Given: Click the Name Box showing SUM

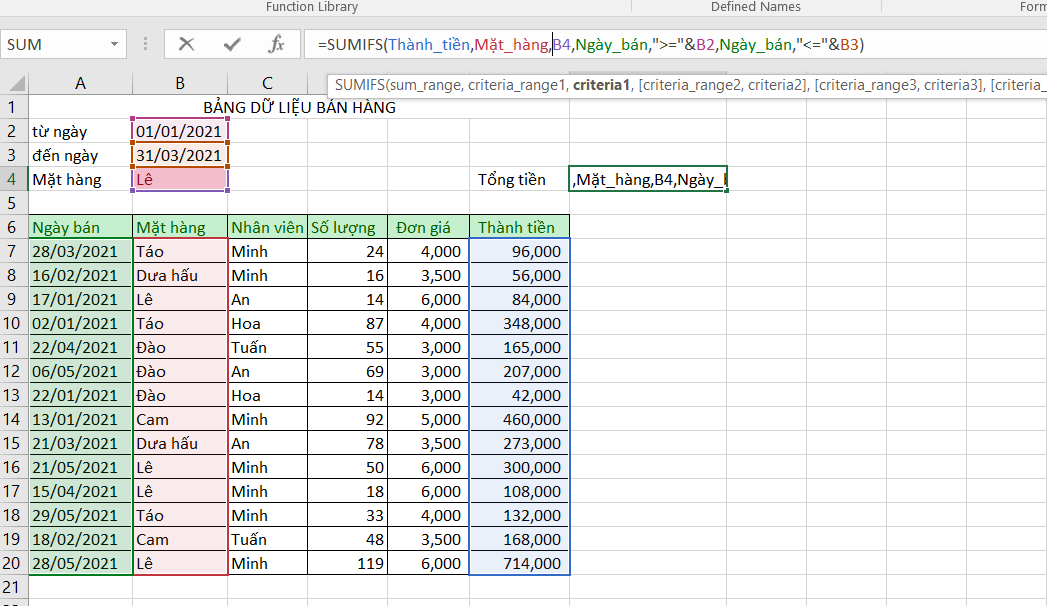Looking at the screenshot, I should point(55,45).
